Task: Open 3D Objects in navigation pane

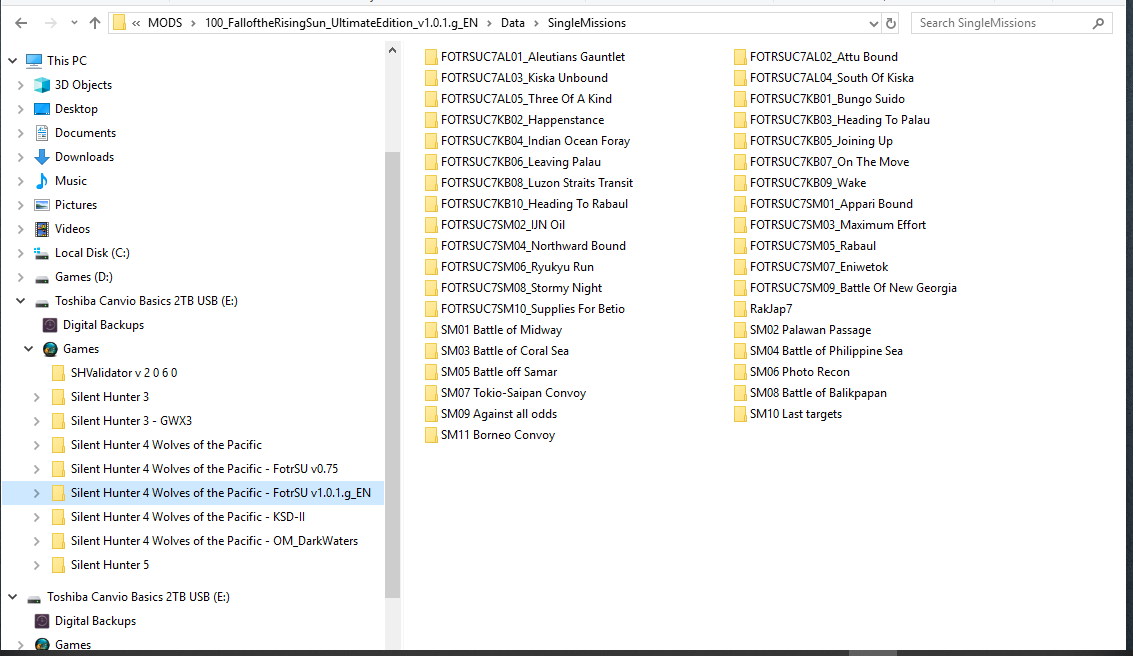Action: (x=83, y=85)
